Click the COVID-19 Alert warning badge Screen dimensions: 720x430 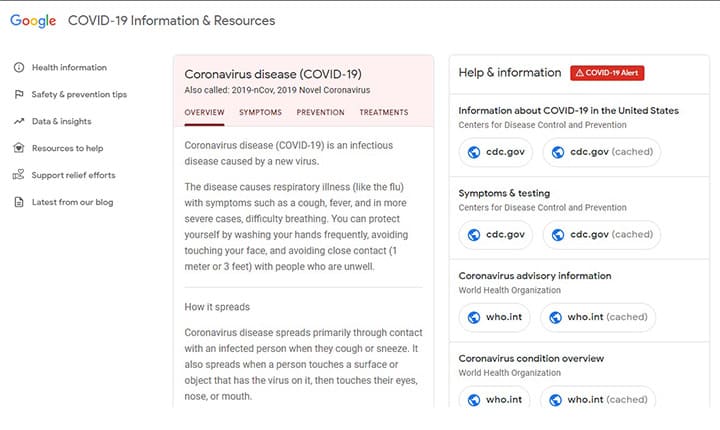pyautogui.click(x=607, y=73)
